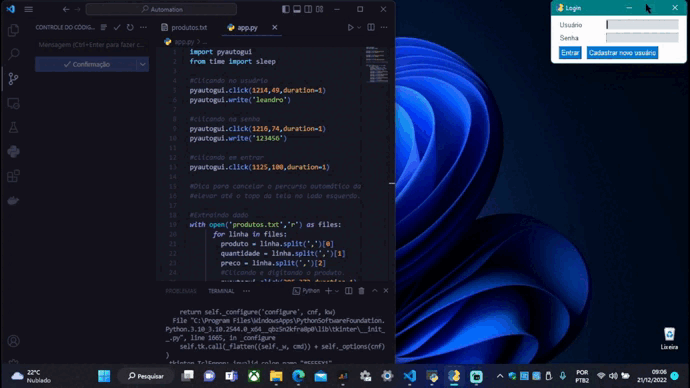Open the Windows Start menu

tap(104, 376)
